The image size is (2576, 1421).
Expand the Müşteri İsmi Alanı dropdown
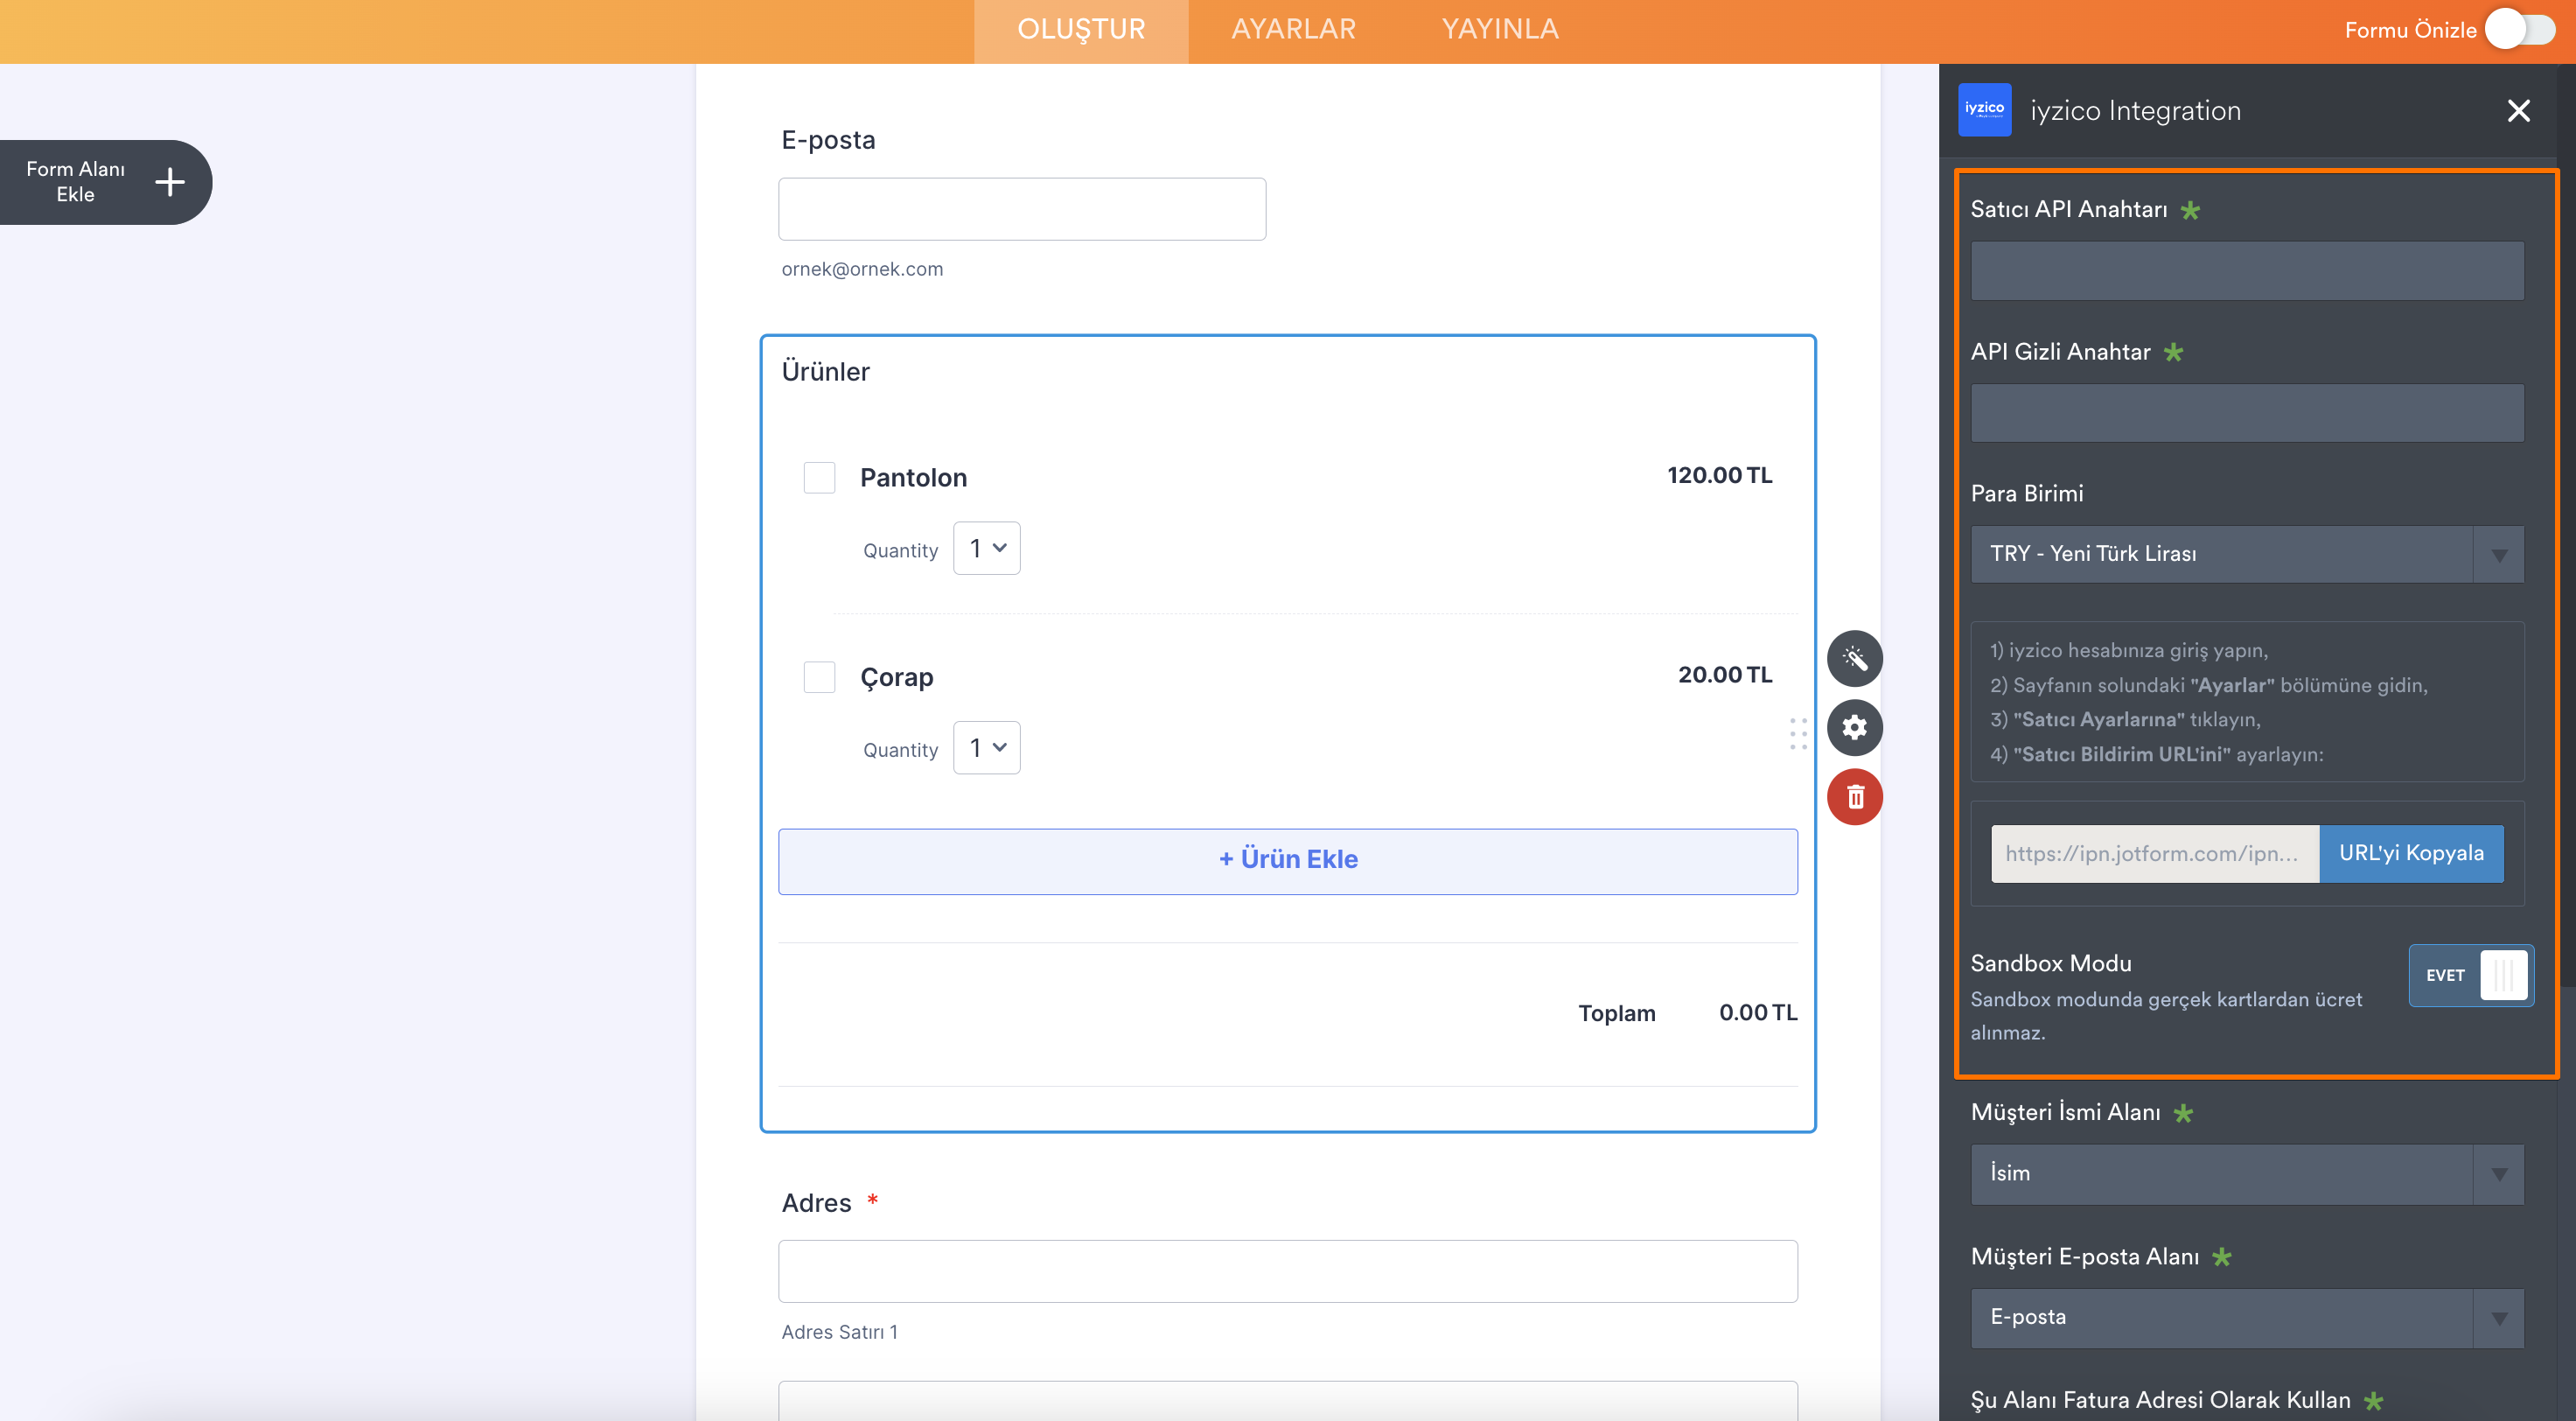[2246, 1174]
